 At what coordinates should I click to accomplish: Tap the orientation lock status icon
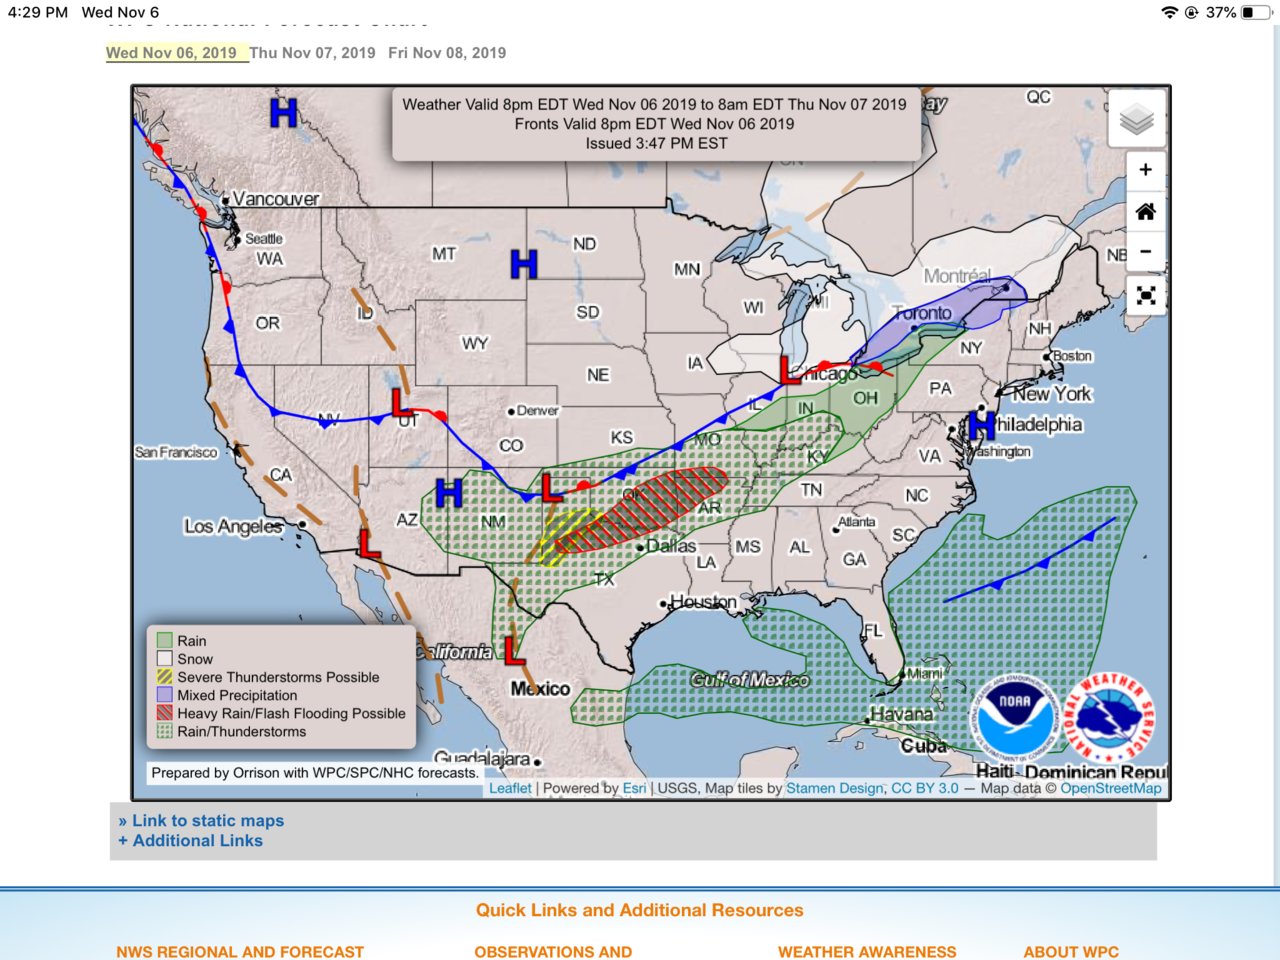(x=1191, y=12)
